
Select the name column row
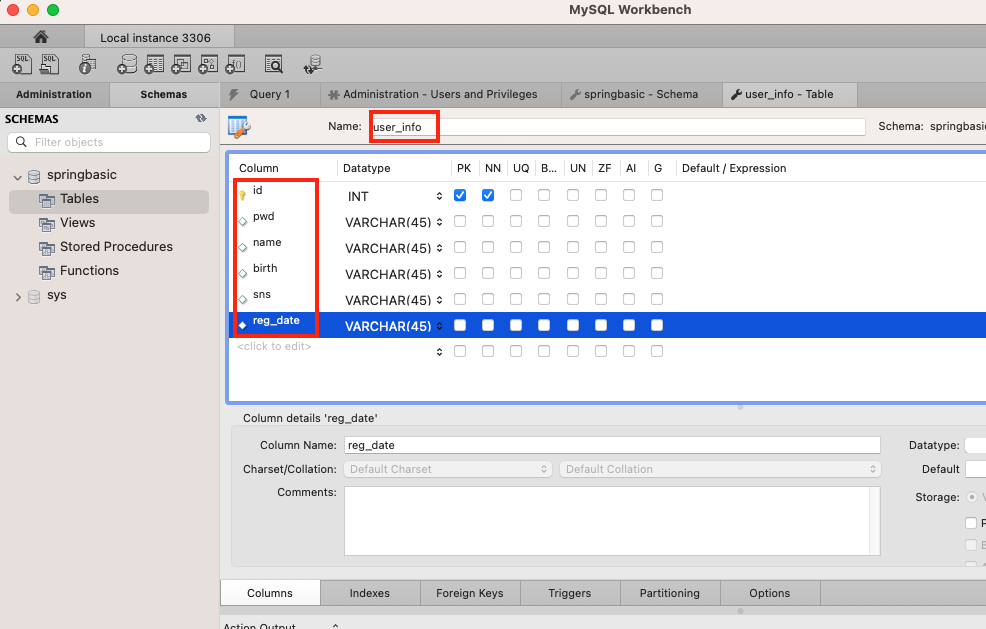[x=607, y=247]
